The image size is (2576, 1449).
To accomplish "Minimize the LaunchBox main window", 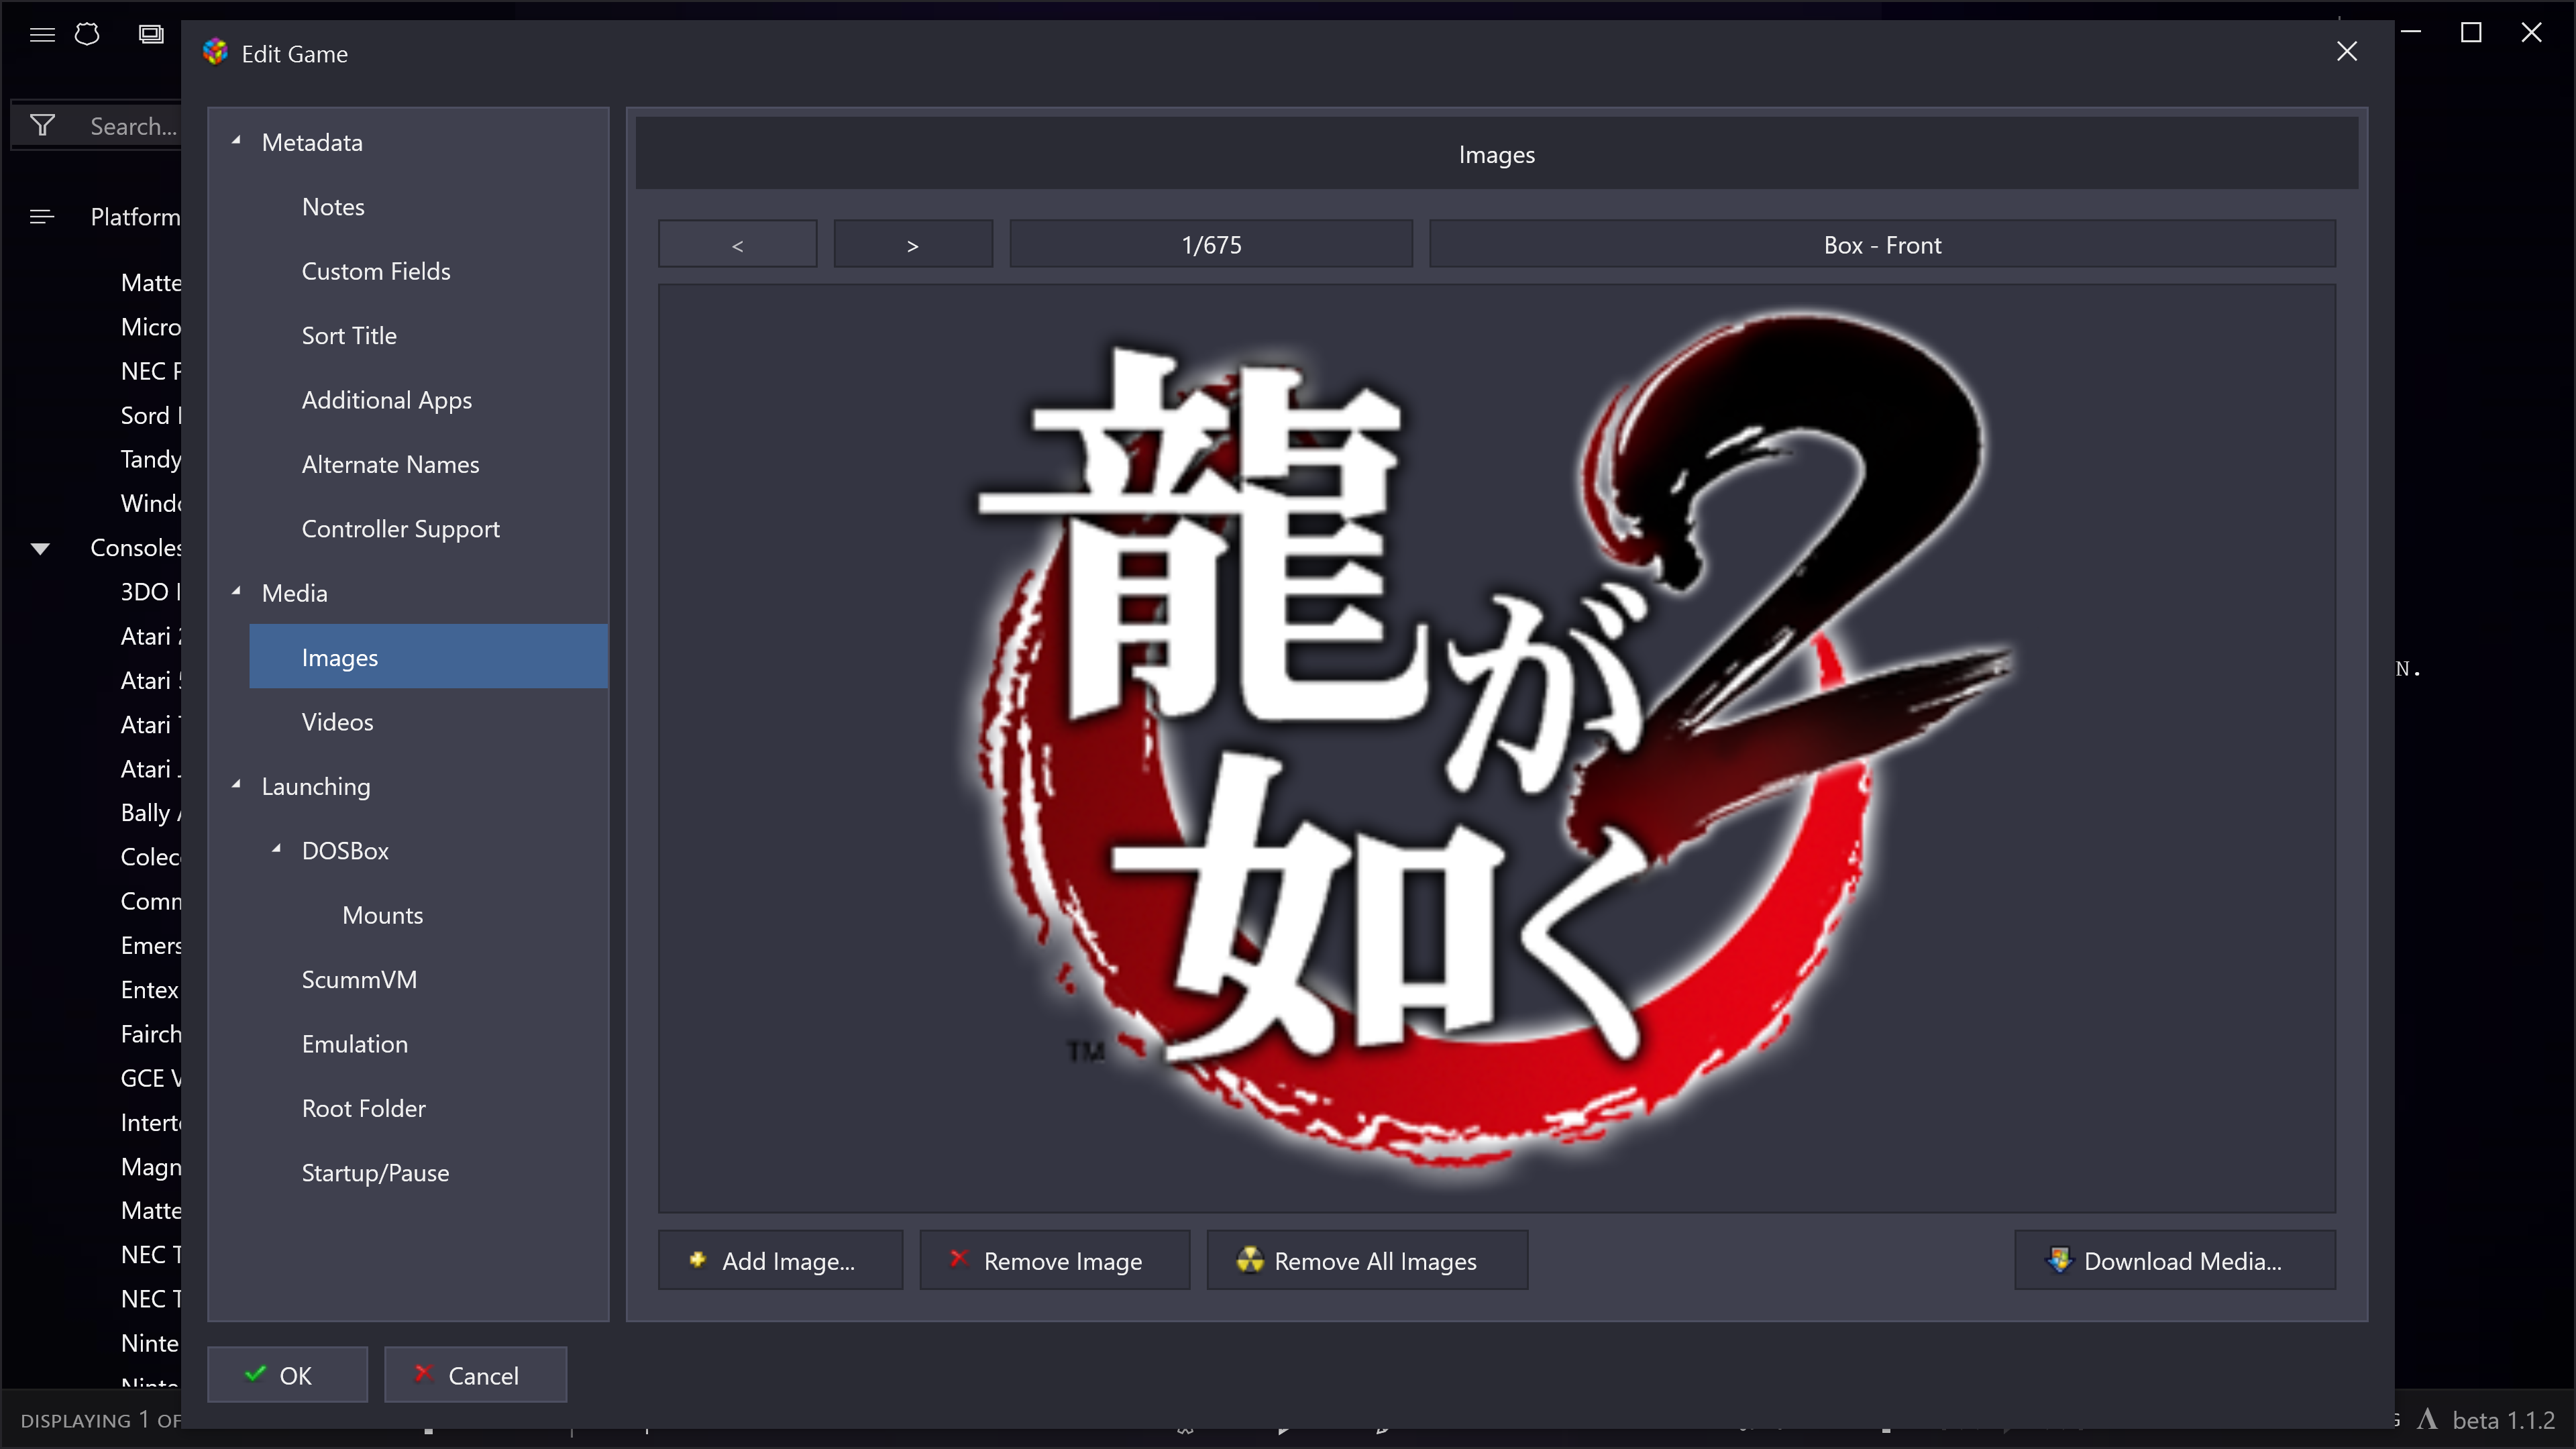I will pyautogui.click(x=2411, y=33).
